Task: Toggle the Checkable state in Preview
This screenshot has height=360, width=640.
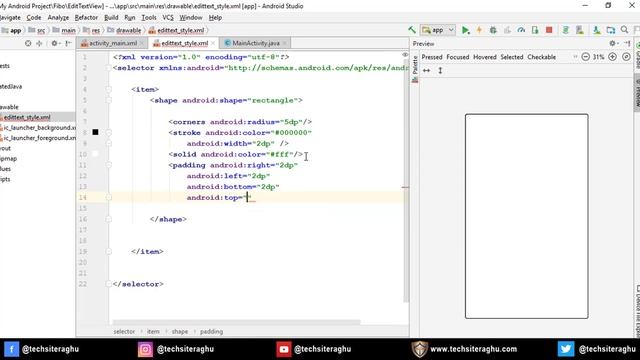Action: pyautogui.click(x=541, y=57)
